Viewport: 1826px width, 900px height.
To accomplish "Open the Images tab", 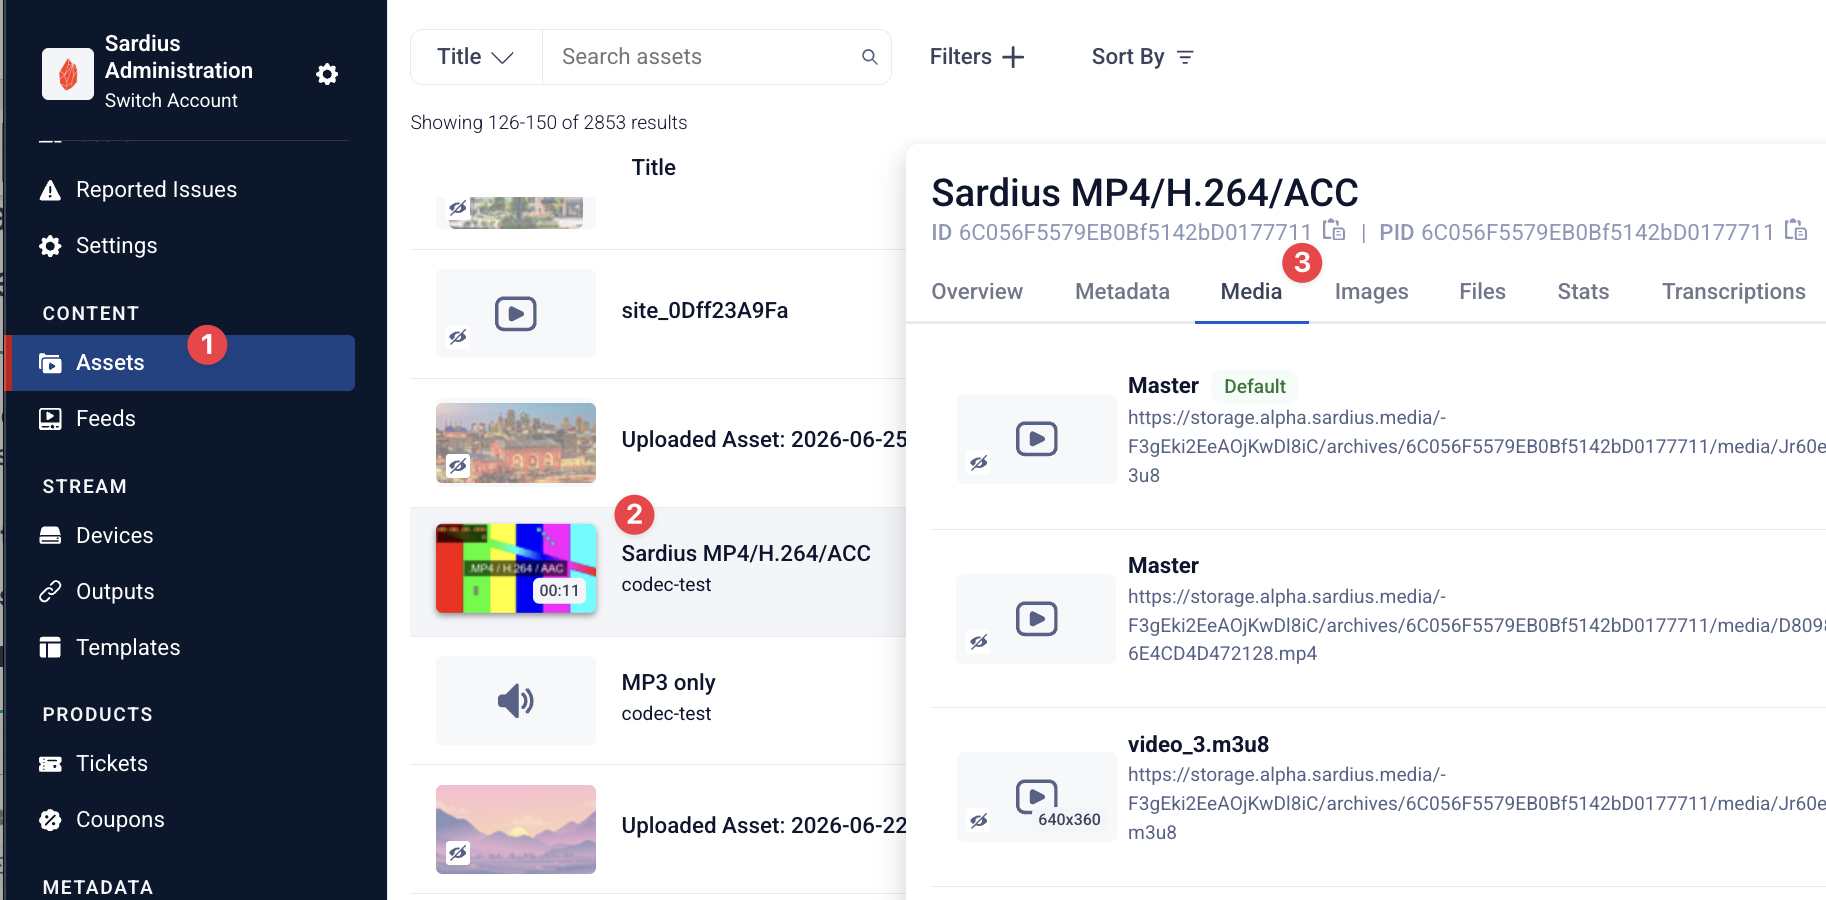I will pos(1371,292).
